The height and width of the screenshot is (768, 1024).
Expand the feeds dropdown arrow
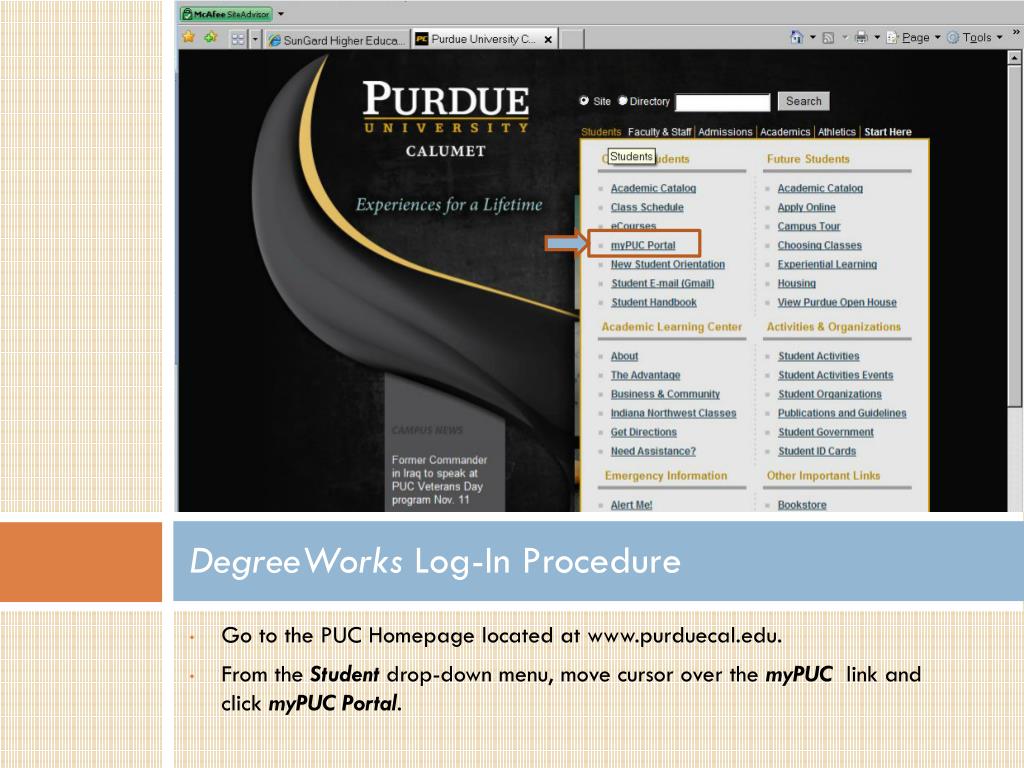844,37
